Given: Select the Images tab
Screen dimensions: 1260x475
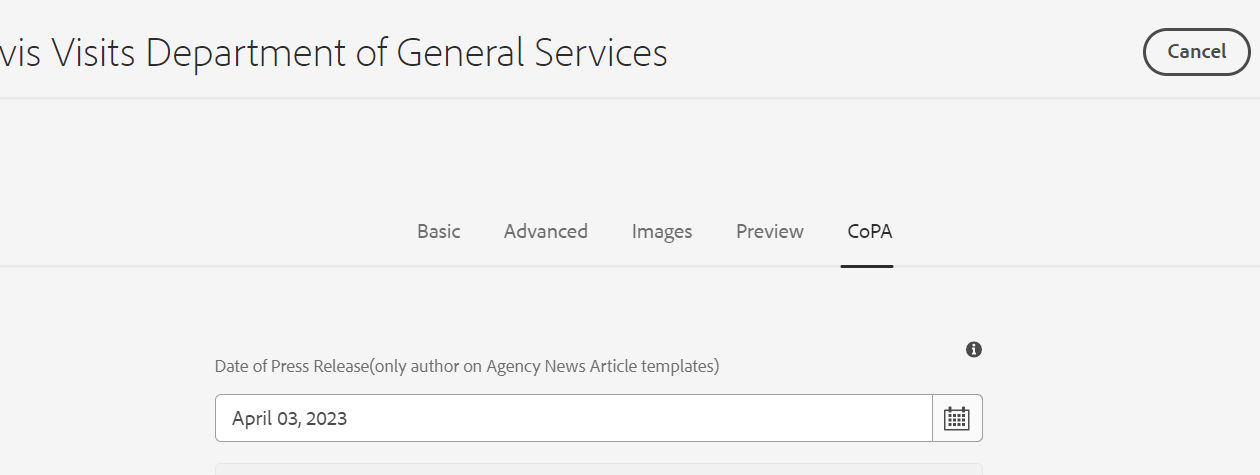Looking at the screenshot, I should tap(662, 231).
